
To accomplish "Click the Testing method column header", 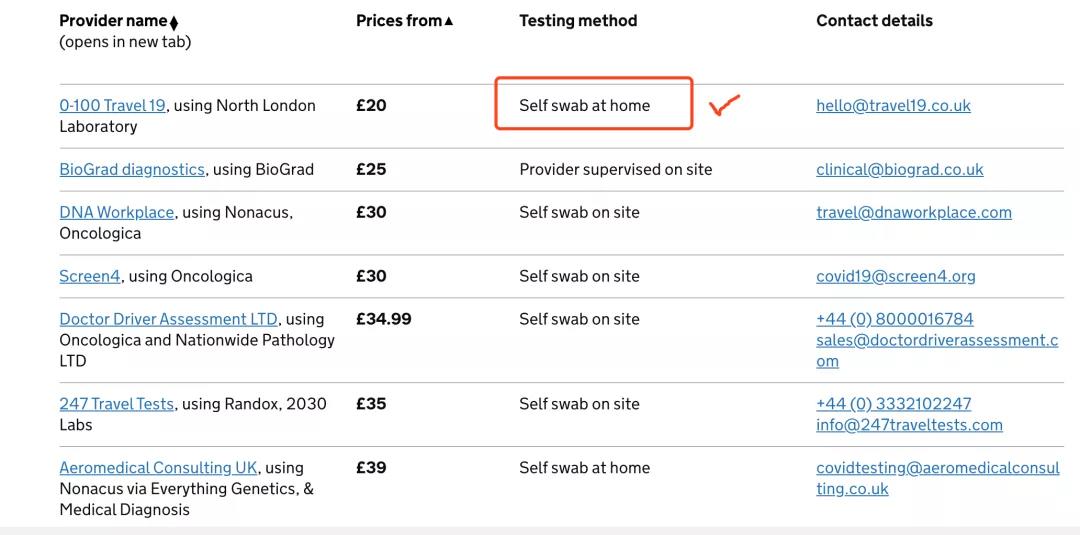I will 578,21.
